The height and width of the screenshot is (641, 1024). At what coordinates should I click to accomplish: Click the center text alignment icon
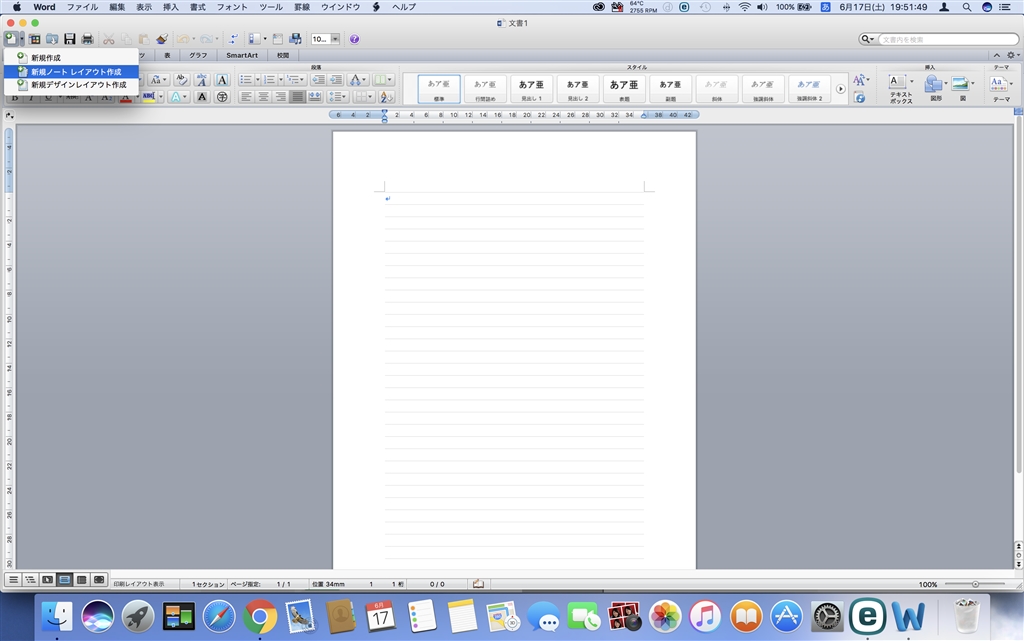point(263,97)
